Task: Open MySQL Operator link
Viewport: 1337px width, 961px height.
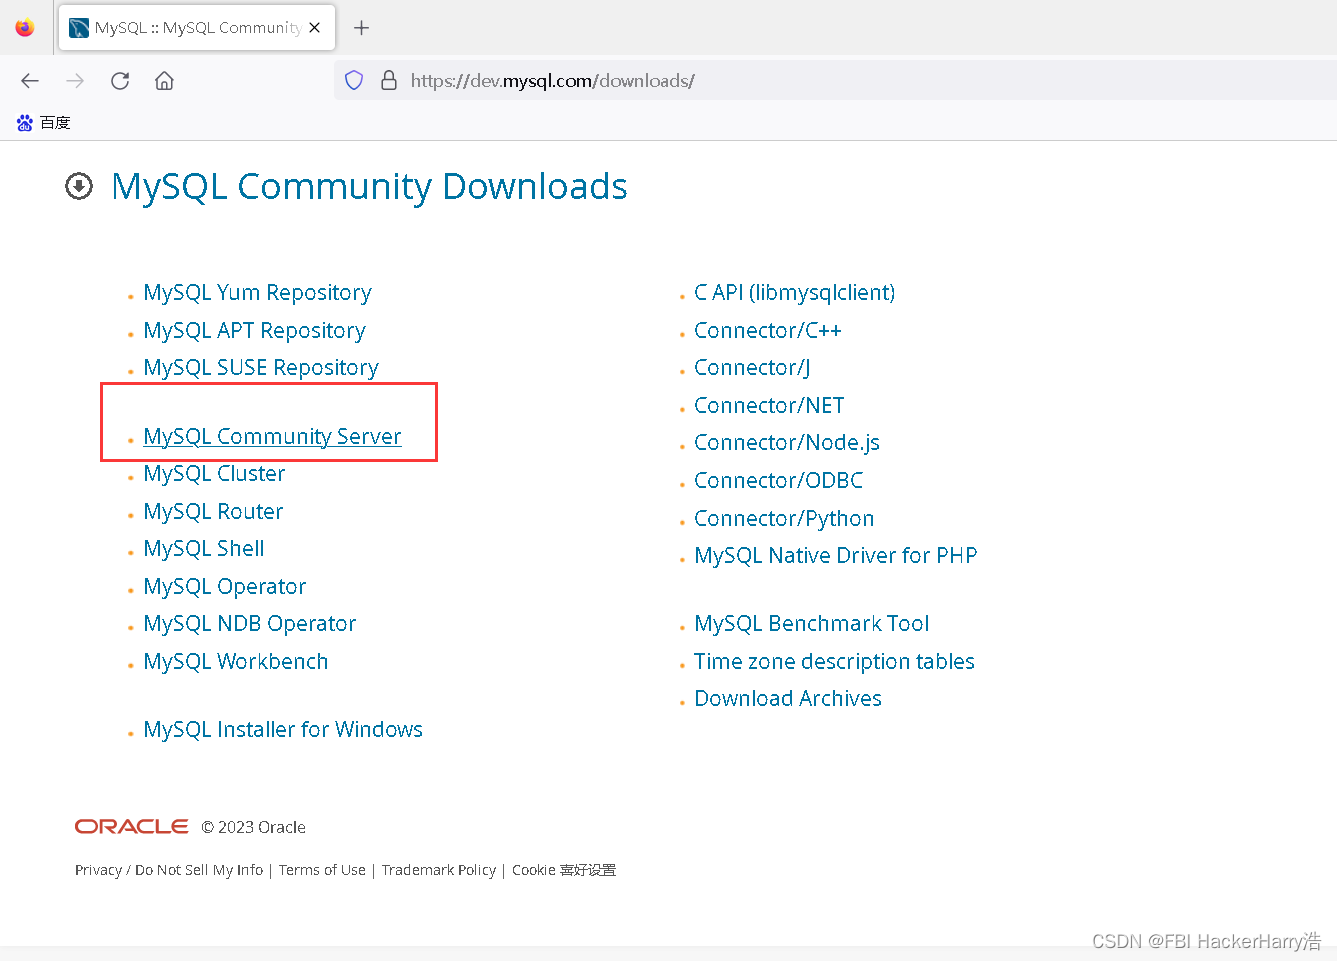Action: pyautogui.click(x=225, y=587)
